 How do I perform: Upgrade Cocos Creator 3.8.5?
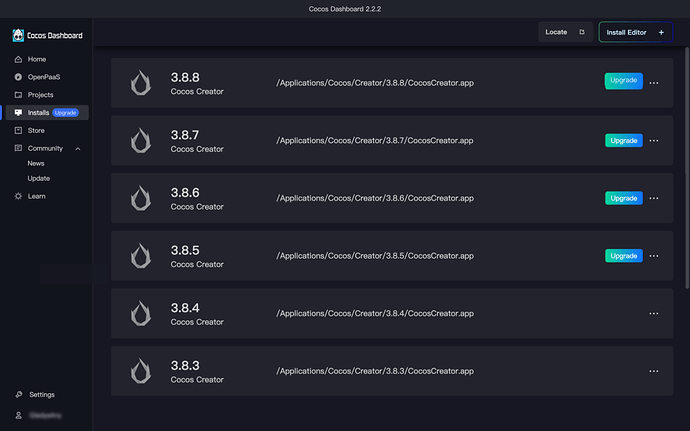pyautogui.click(x=624, y=256)
